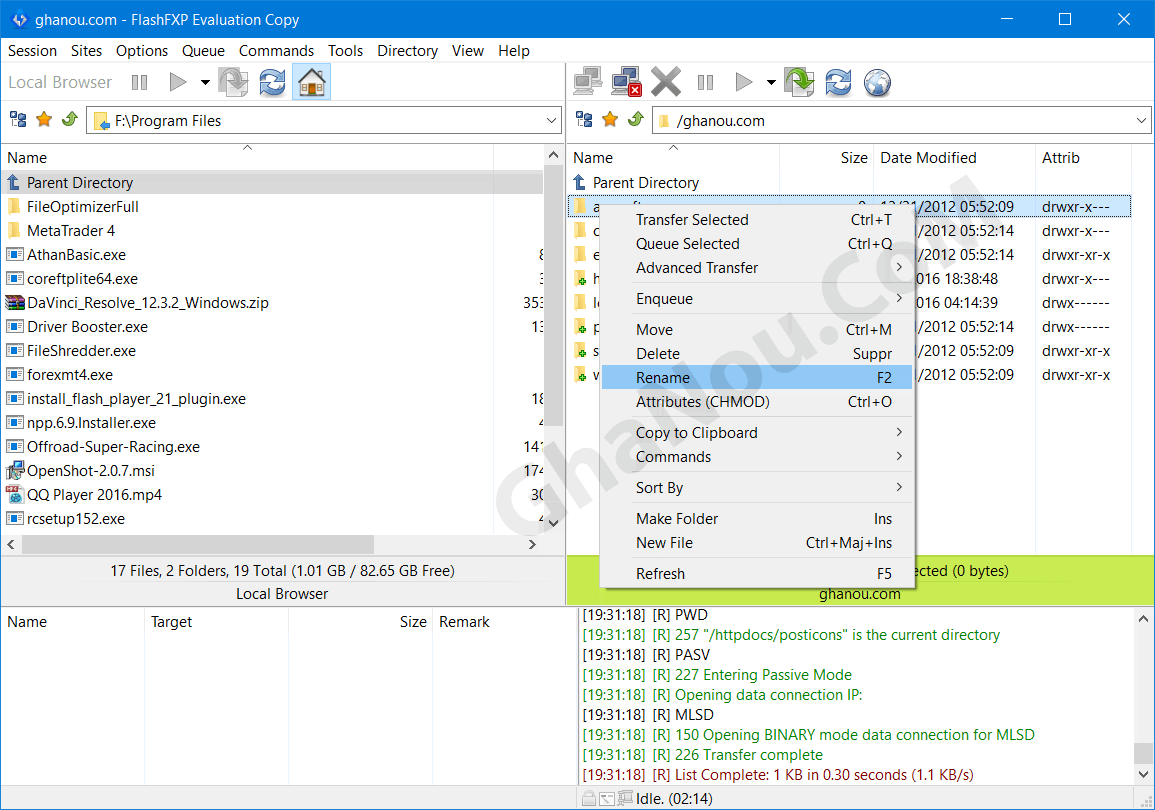Sort remote list by Size header
The image size is (1155, 810).
pyautogui.click(x=826, y=158)
